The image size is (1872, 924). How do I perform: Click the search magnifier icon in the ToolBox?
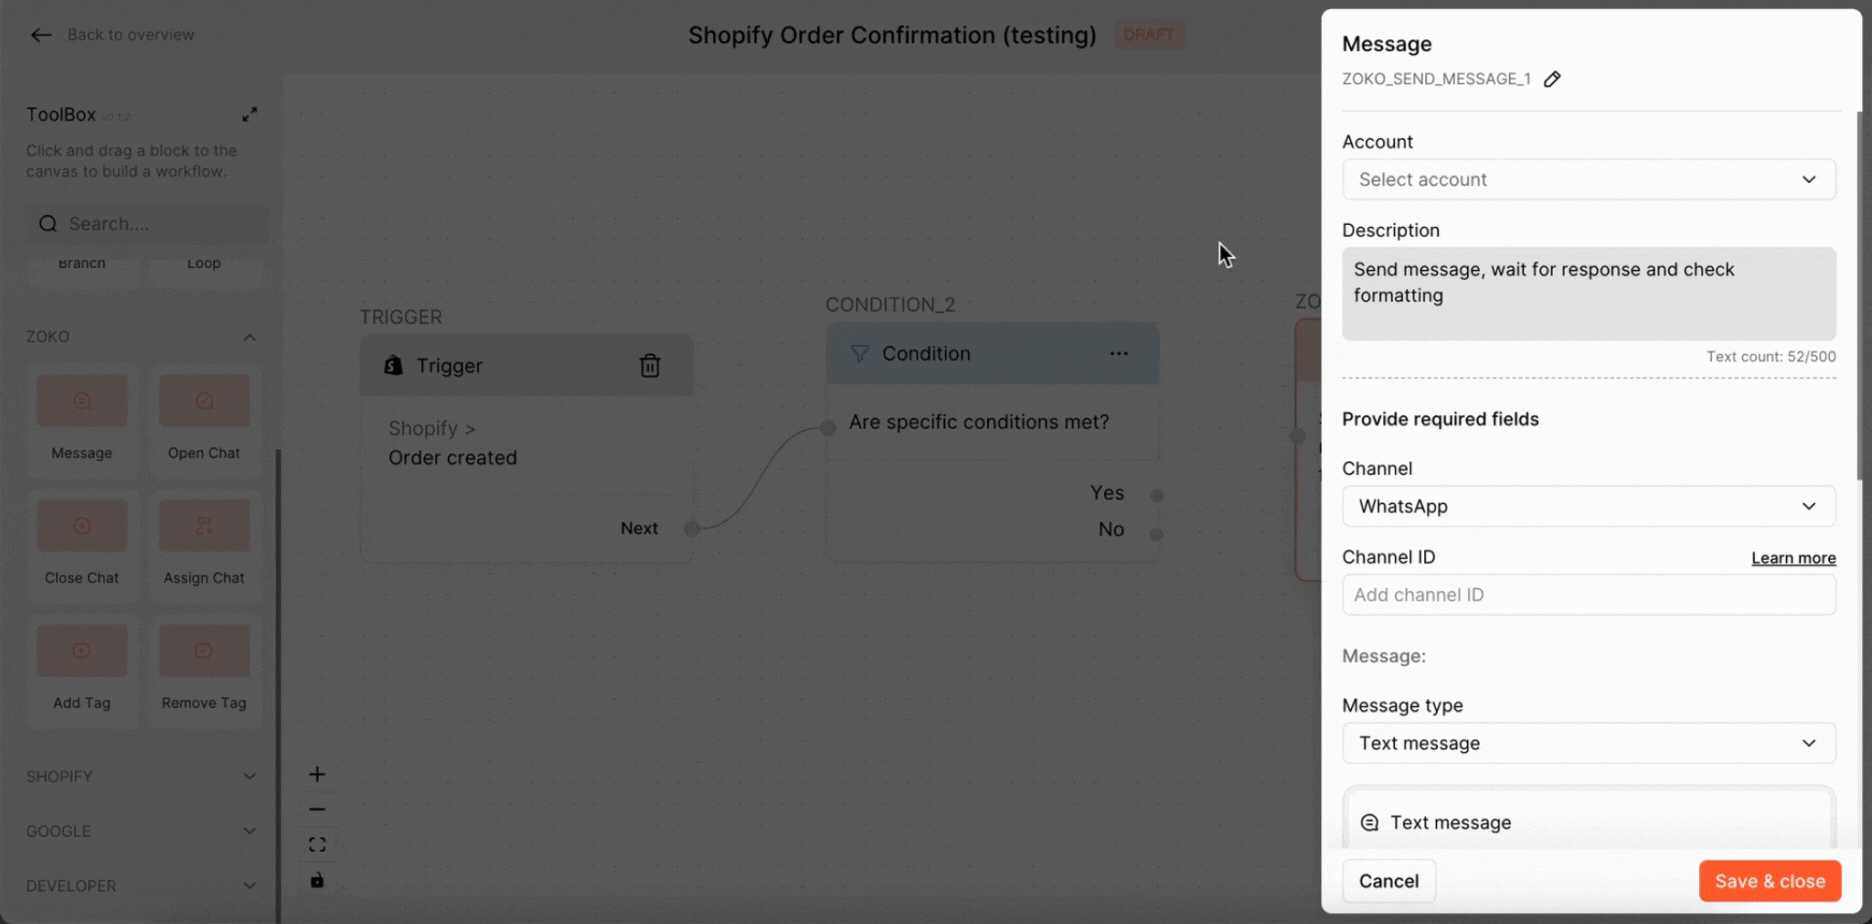click(x=48, y=224)
